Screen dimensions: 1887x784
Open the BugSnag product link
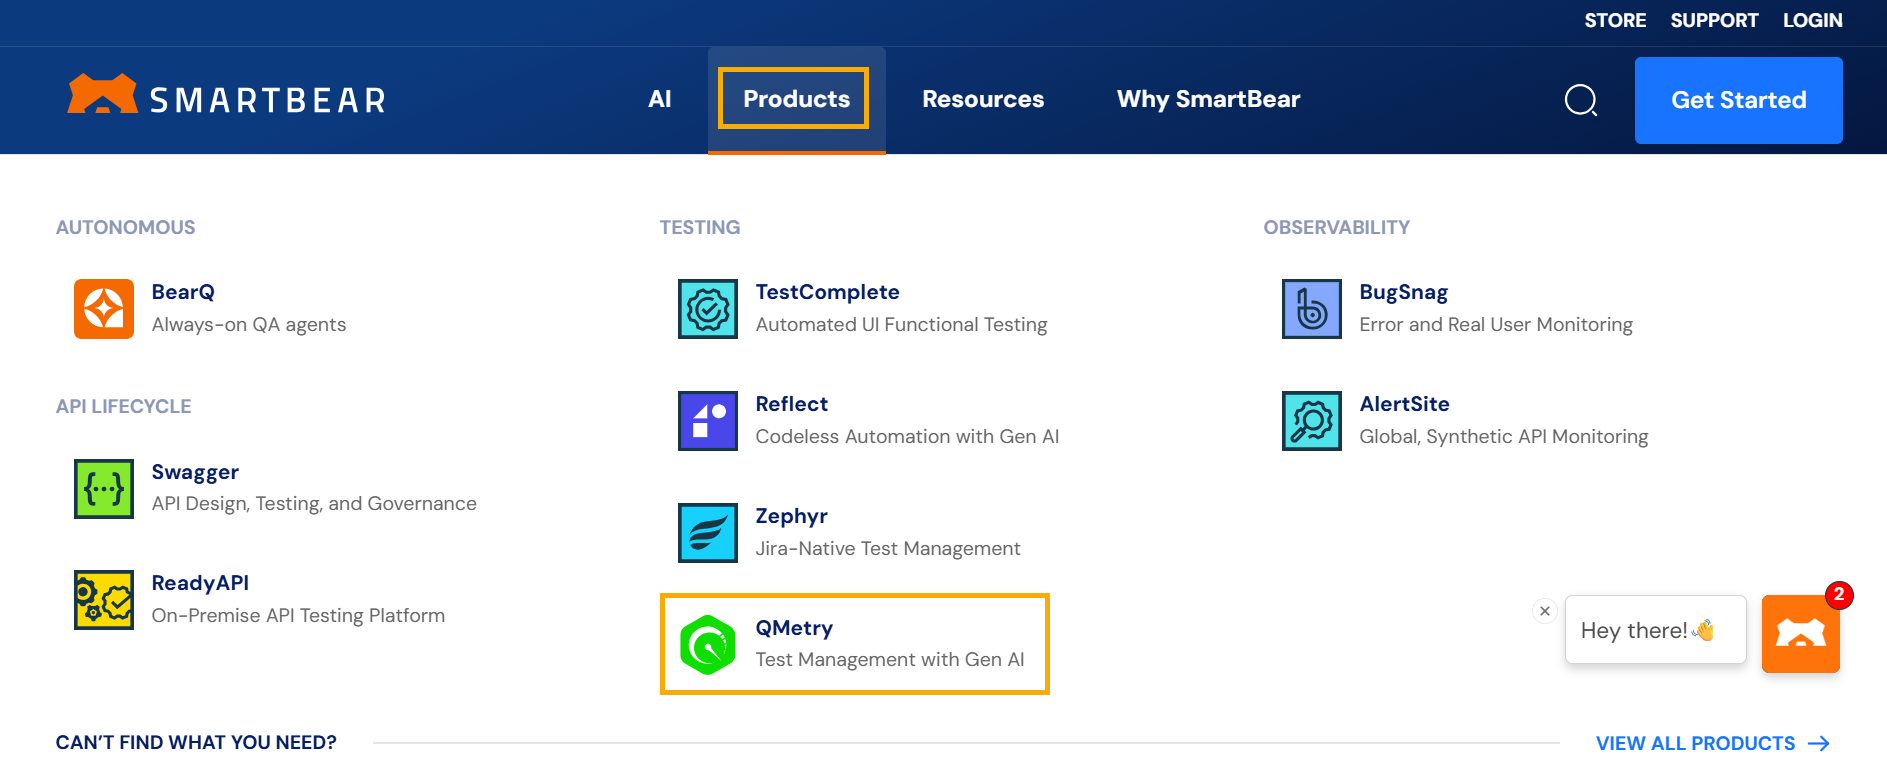1403,292
